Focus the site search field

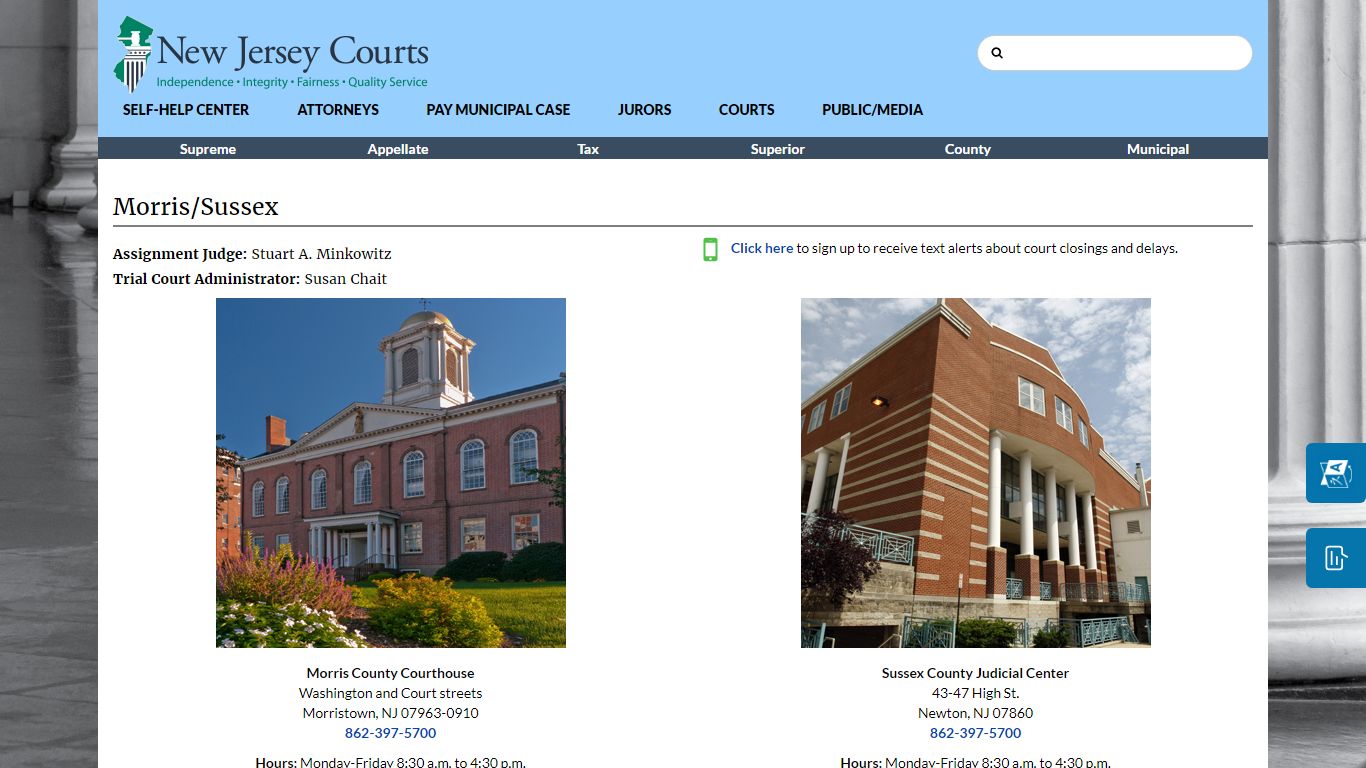click(1115, 53)
